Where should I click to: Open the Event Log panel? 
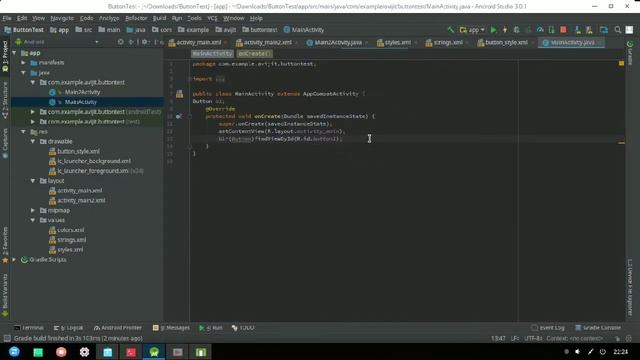pyautogui.click(x=548, y=328)
